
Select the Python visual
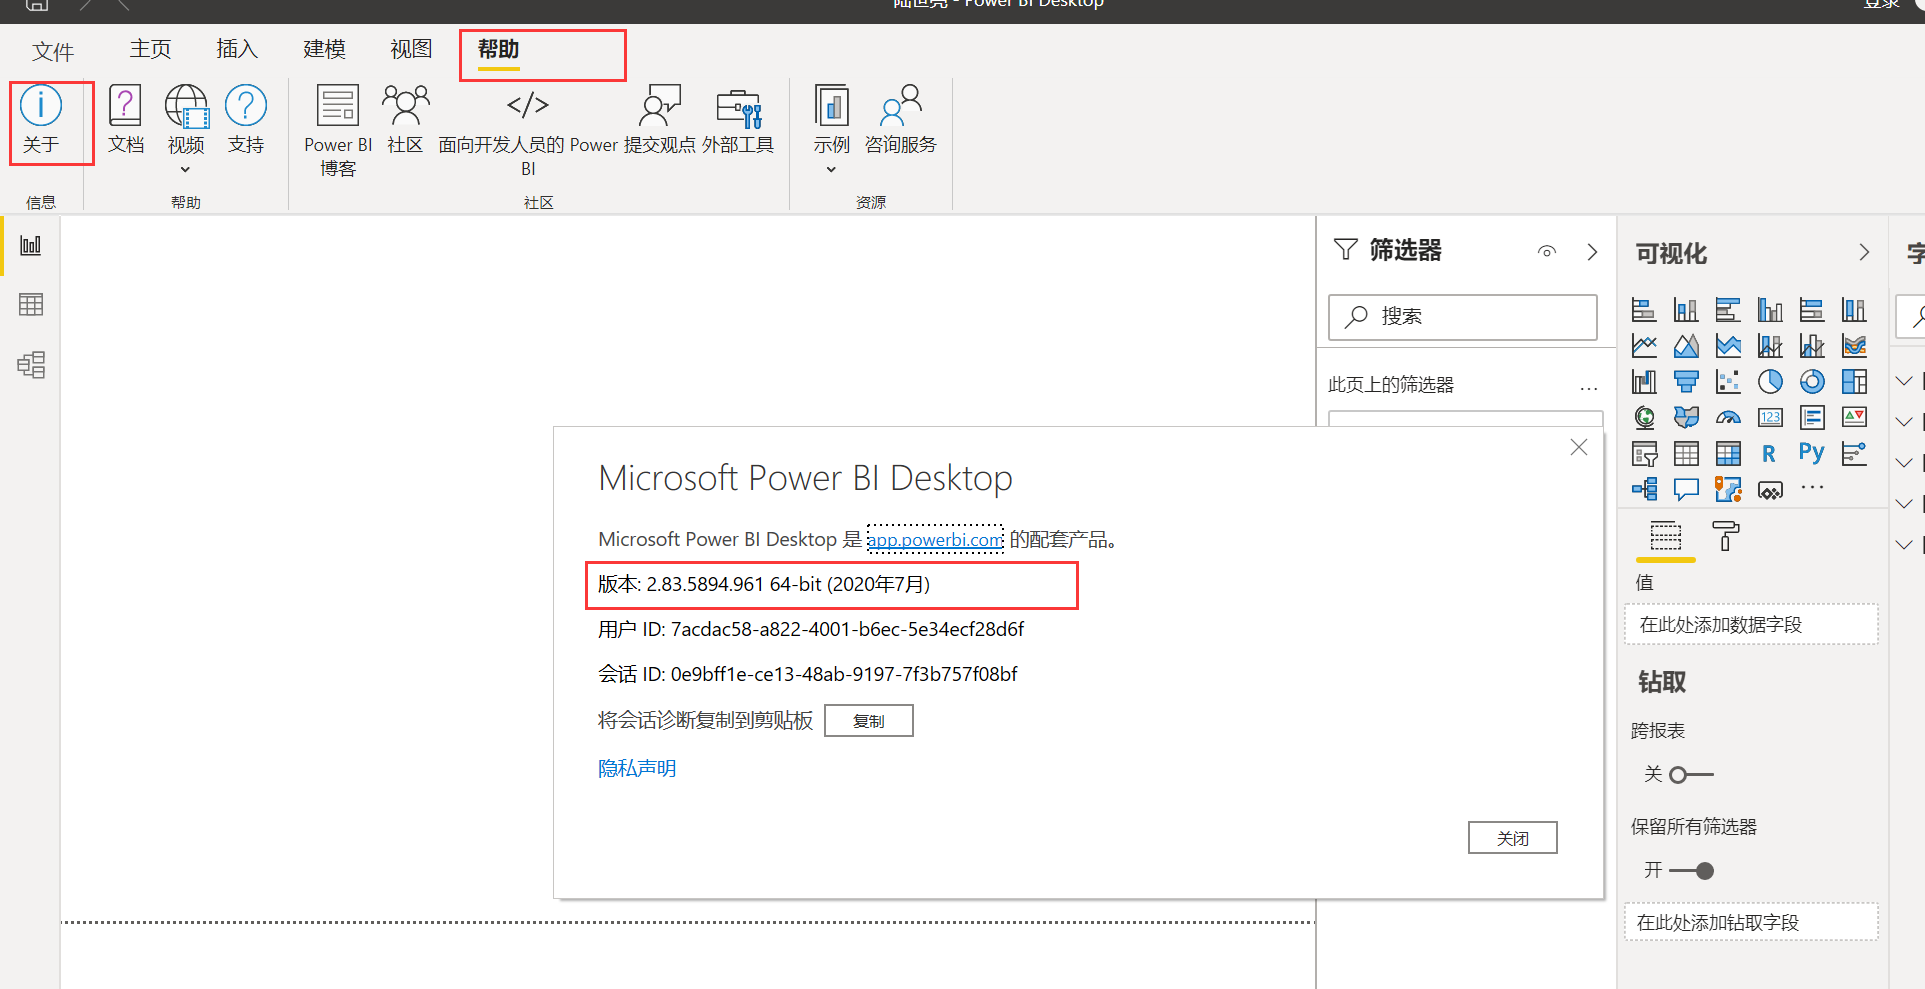(x=1812, y=452)
